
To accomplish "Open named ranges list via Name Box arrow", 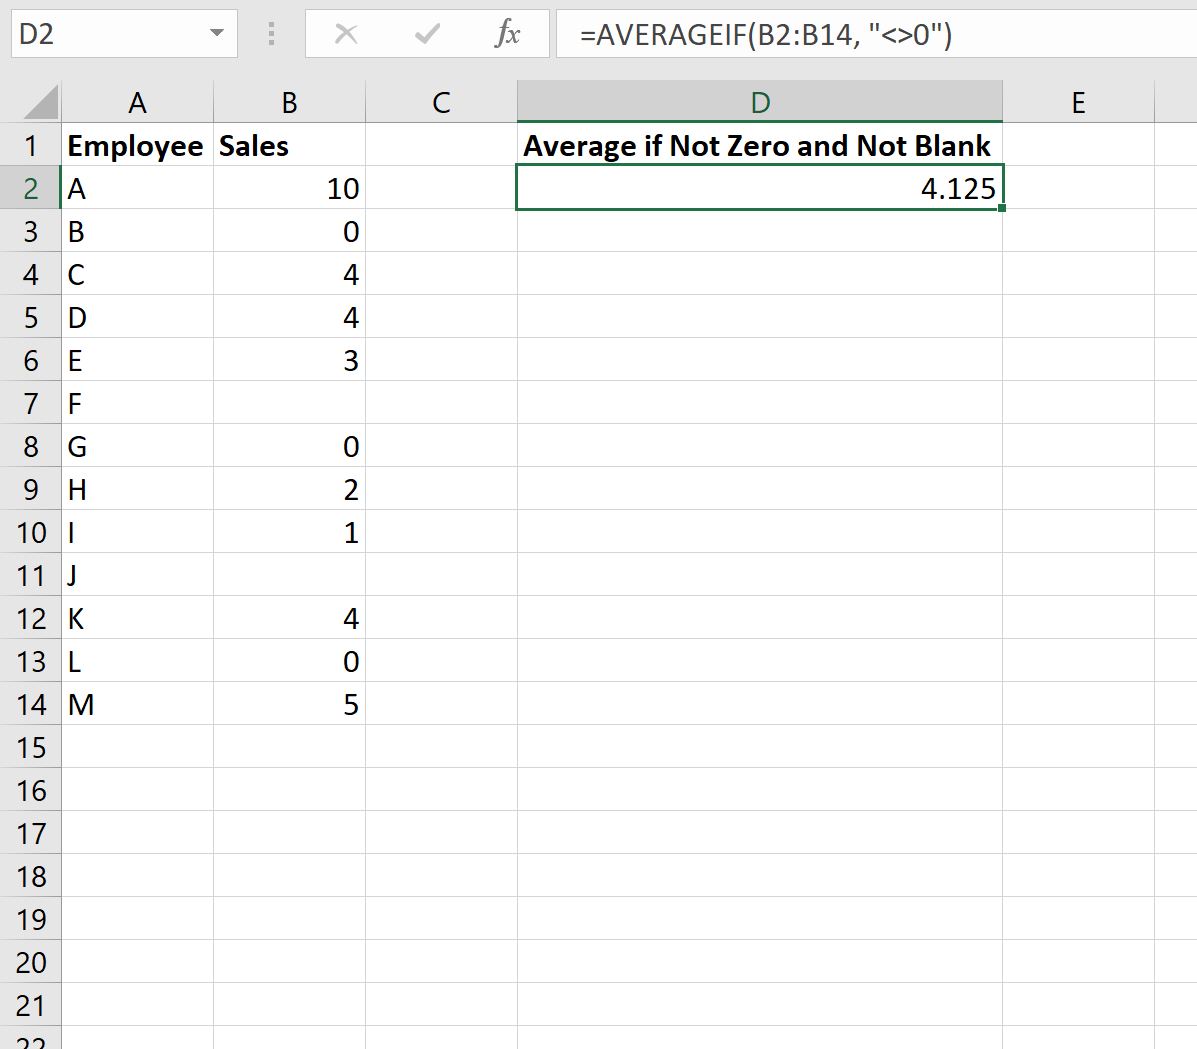I will pos(218,33).
